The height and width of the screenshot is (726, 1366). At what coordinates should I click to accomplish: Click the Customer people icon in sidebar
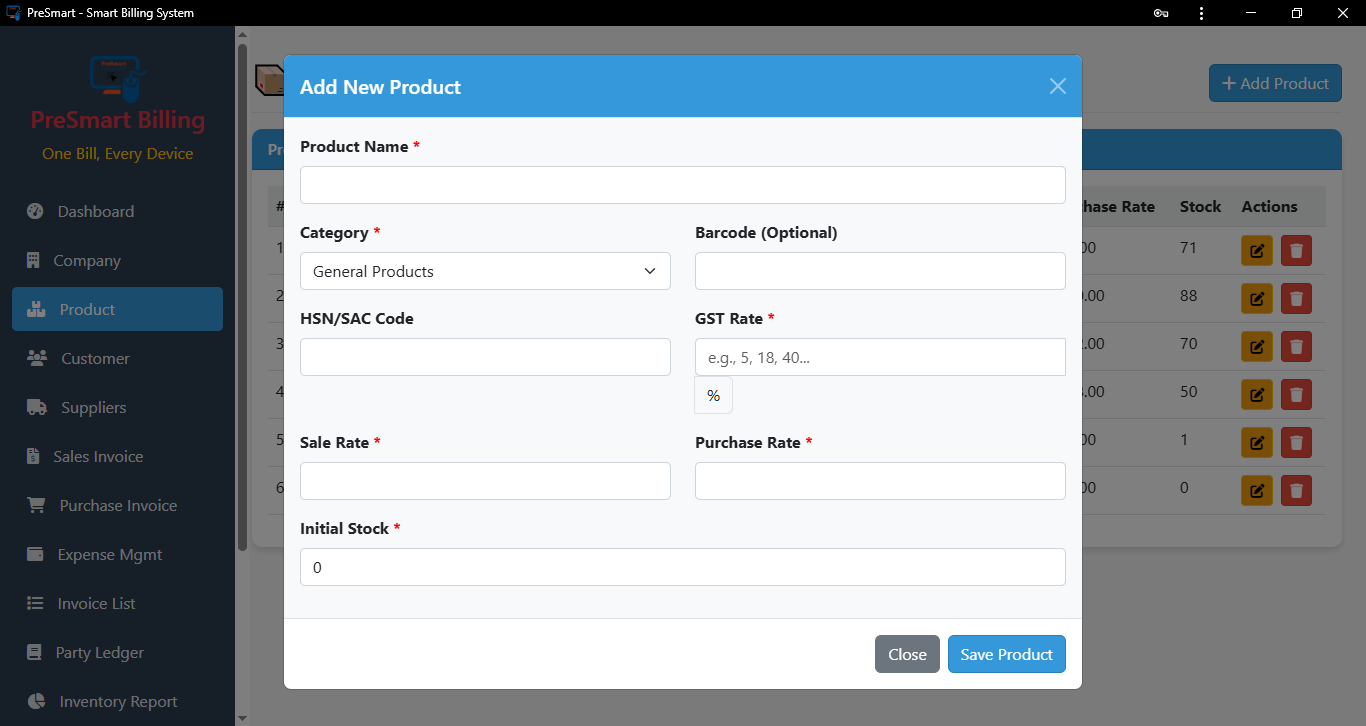coord(37,358)
